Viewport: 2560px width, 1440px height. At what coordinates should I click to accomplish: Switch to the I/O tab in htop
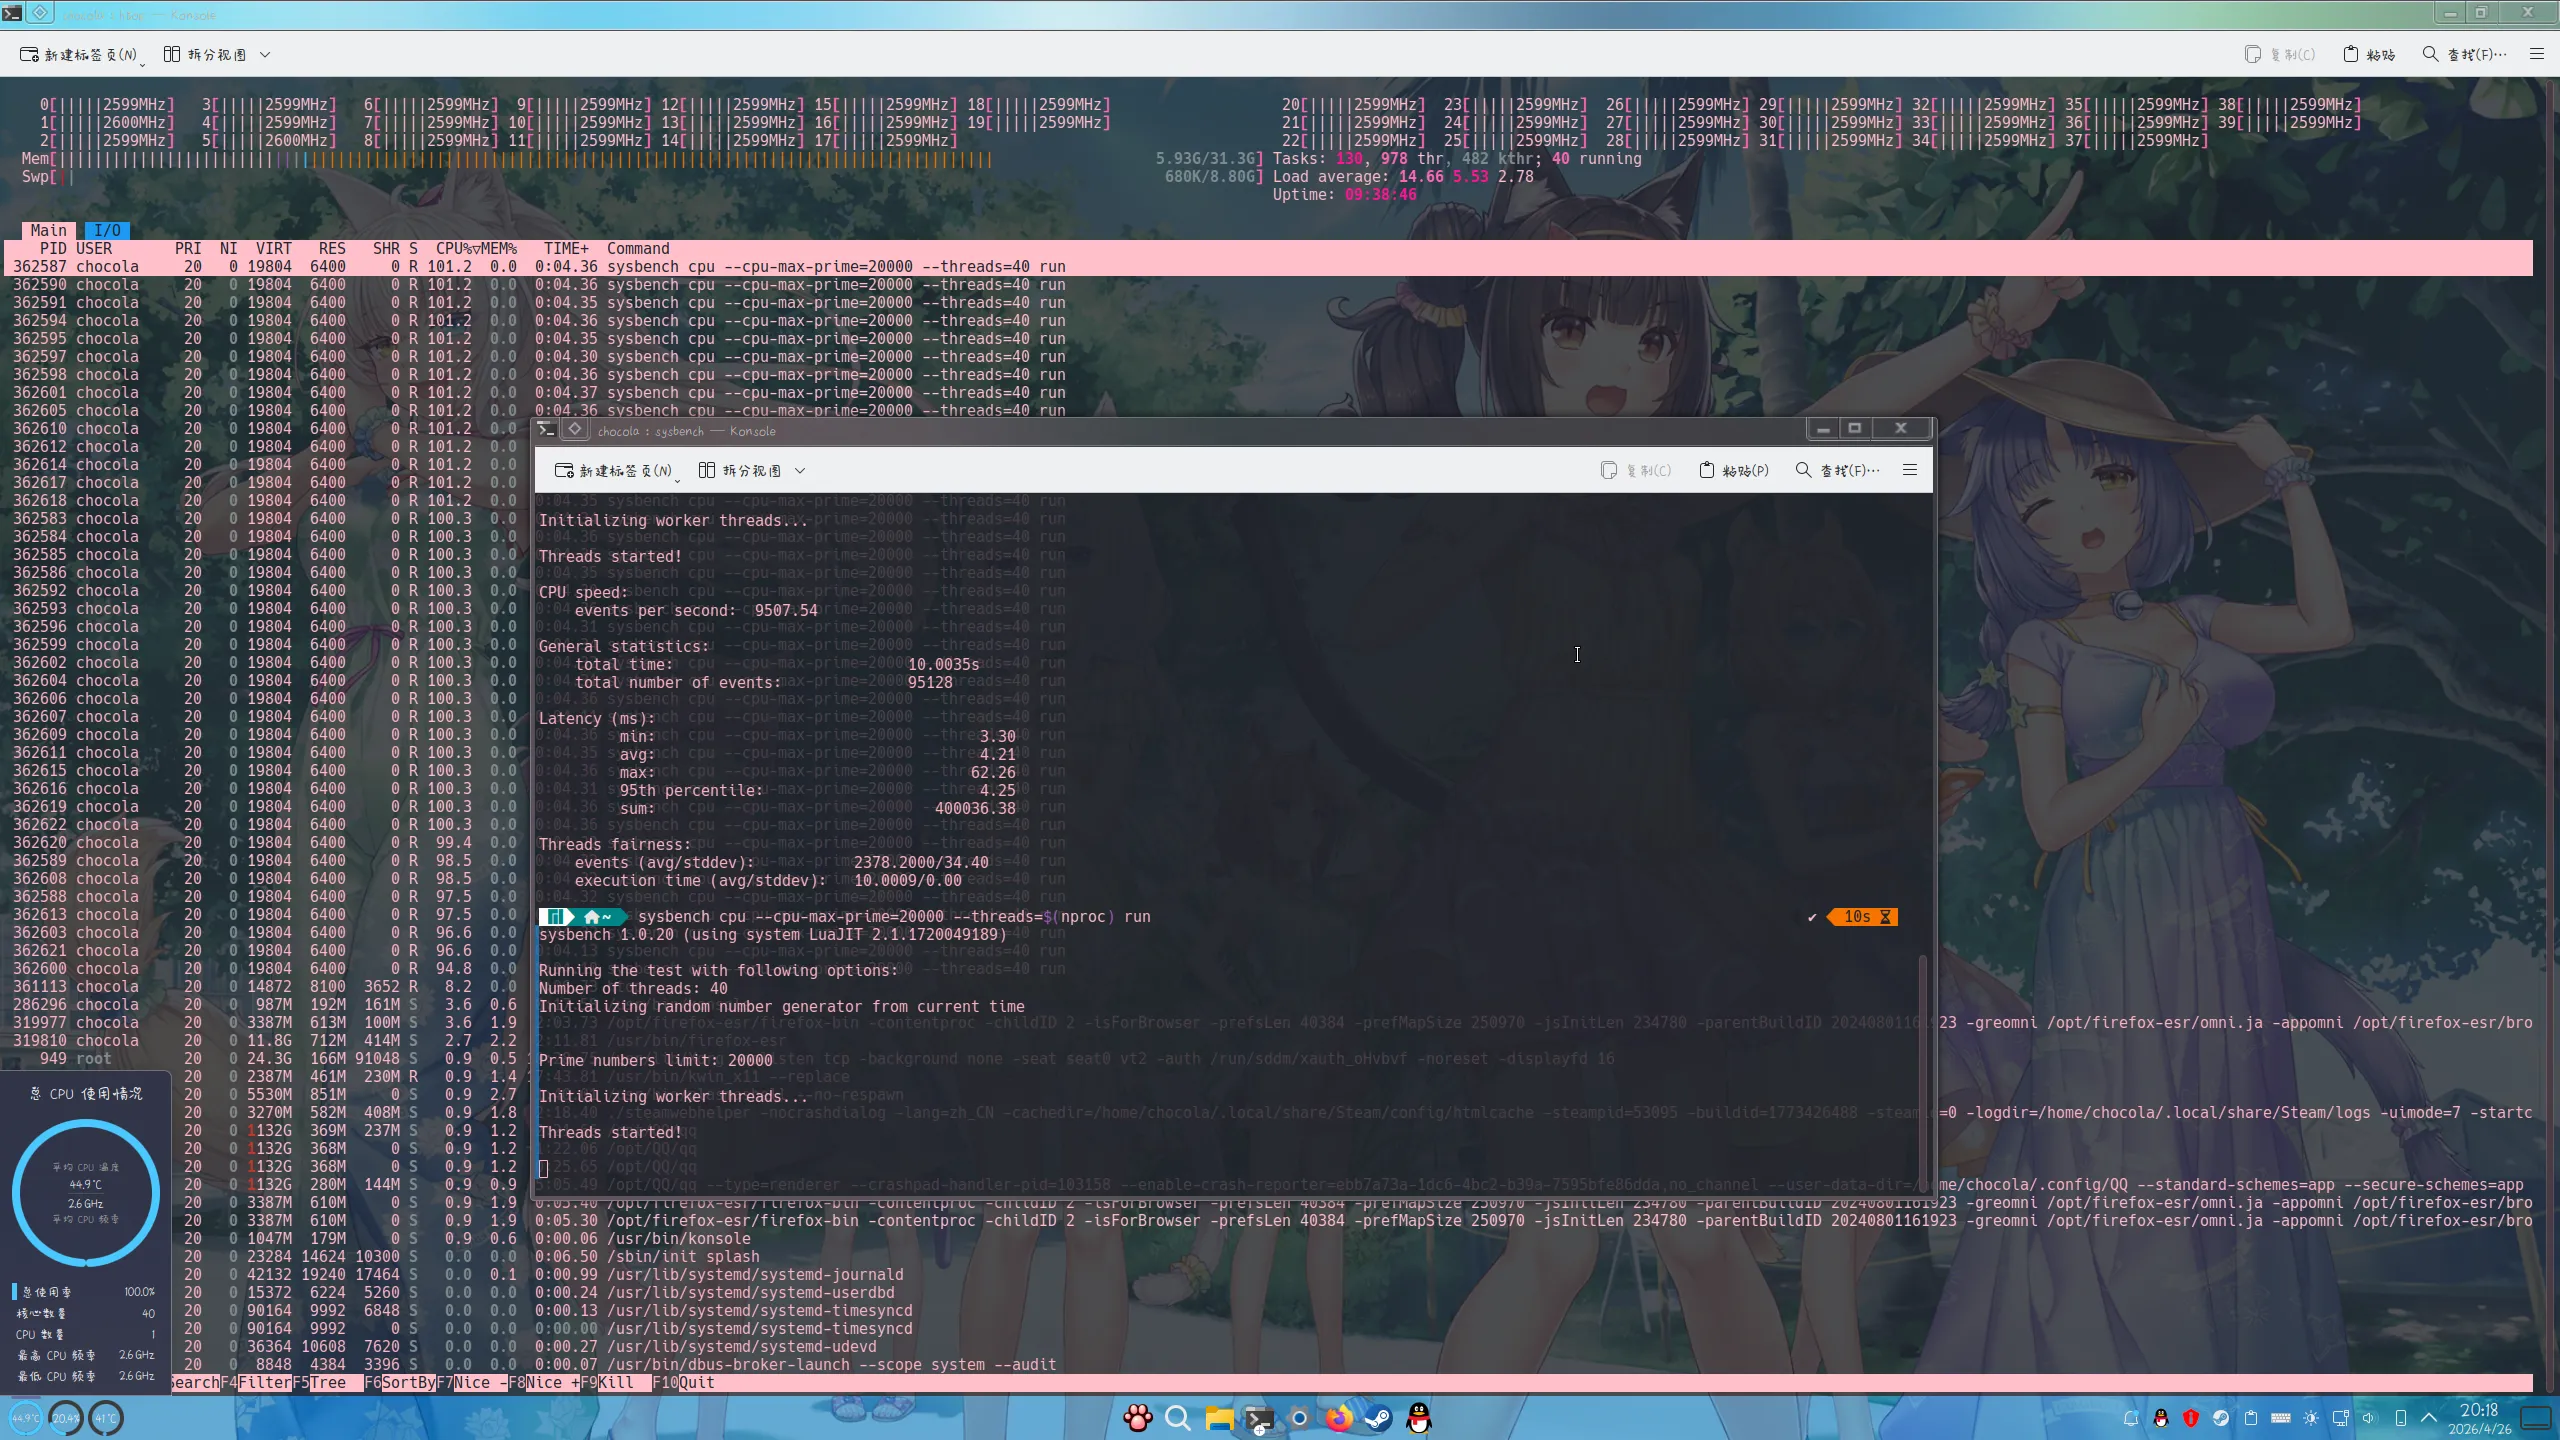(x=107, y=230)
